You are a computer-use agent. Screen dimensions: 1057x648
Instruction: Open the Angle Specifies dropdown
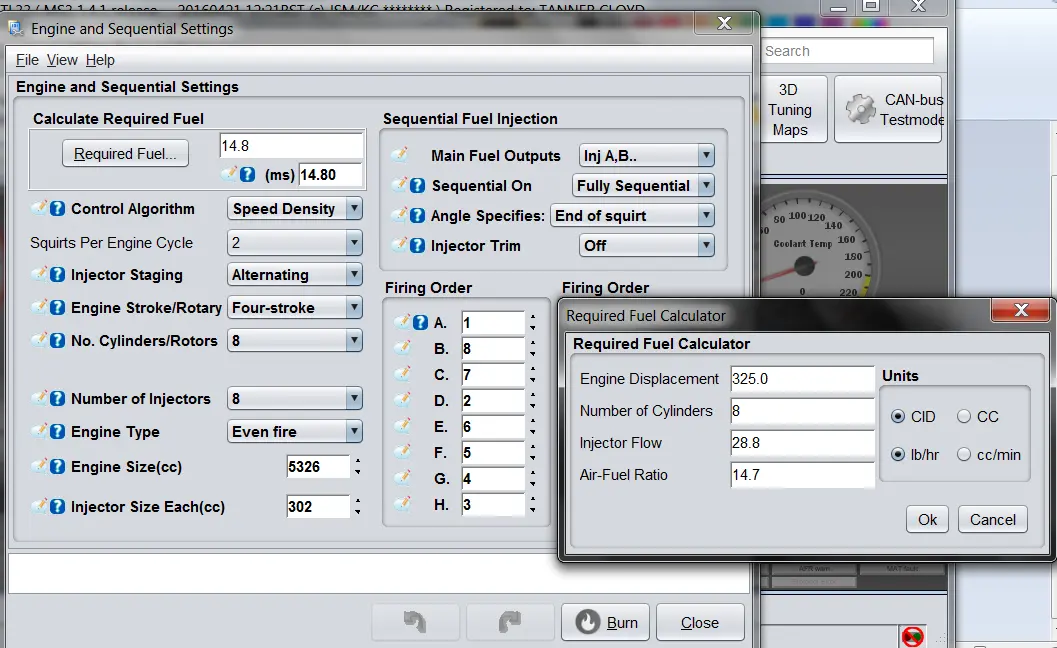click(x=632, y=216)
